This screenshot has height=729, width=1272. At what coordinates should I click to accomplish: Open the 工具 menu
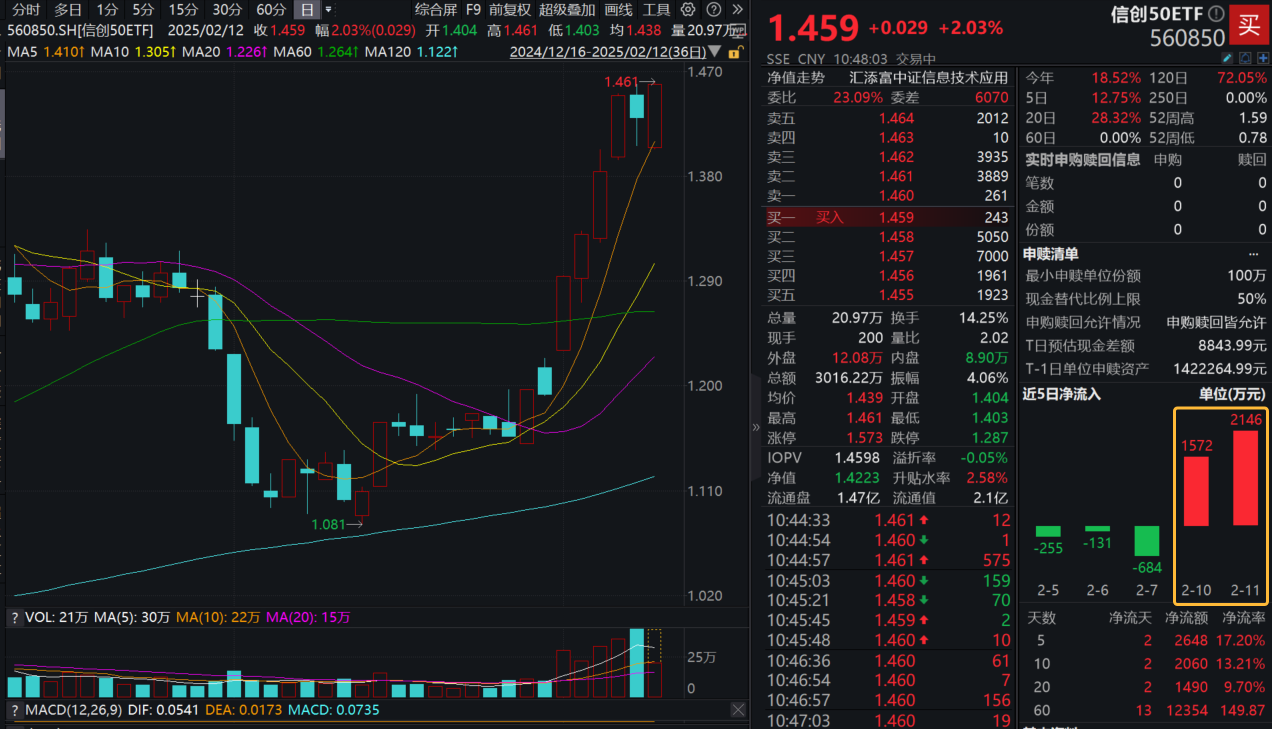657,11
